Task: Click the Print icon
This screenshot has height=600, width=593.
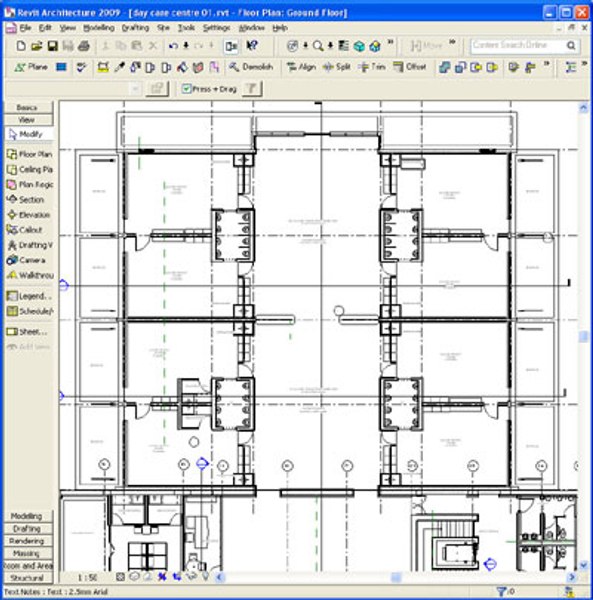Action: tap(84, 46)
